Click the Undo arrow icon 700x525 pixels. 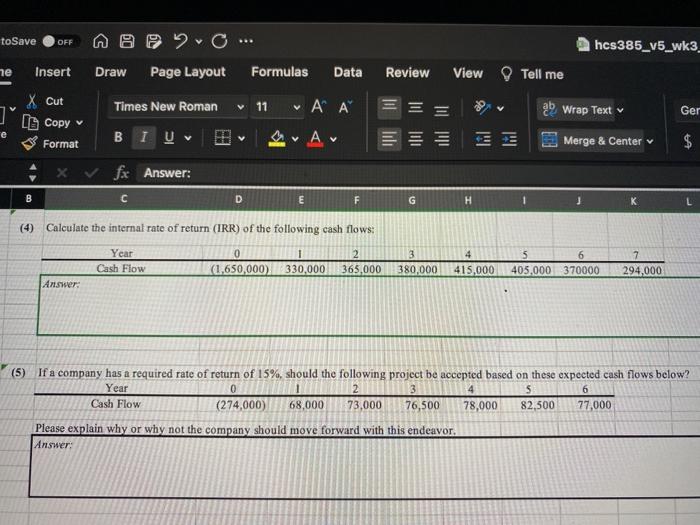(x=181, y=41)
